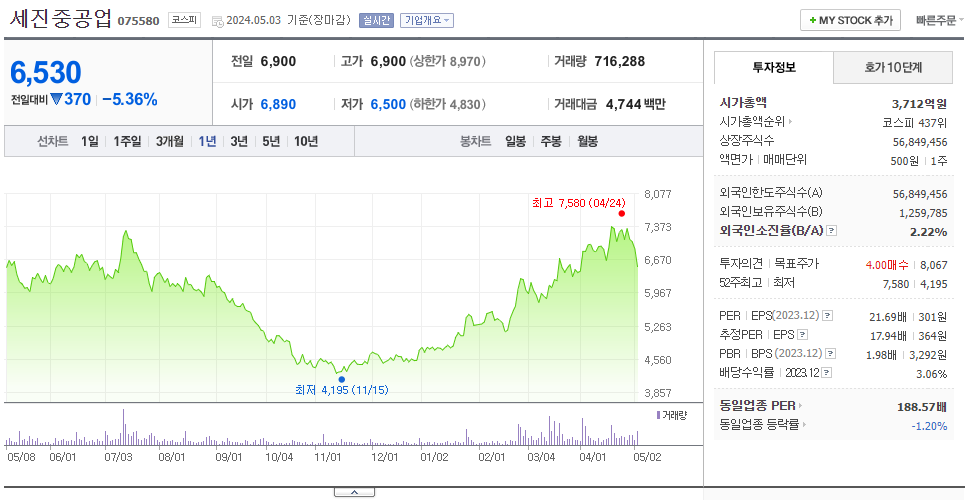Click the 시가 value 6,890
The height and width of the screenshot is (500, 968).
click(278, 104)
